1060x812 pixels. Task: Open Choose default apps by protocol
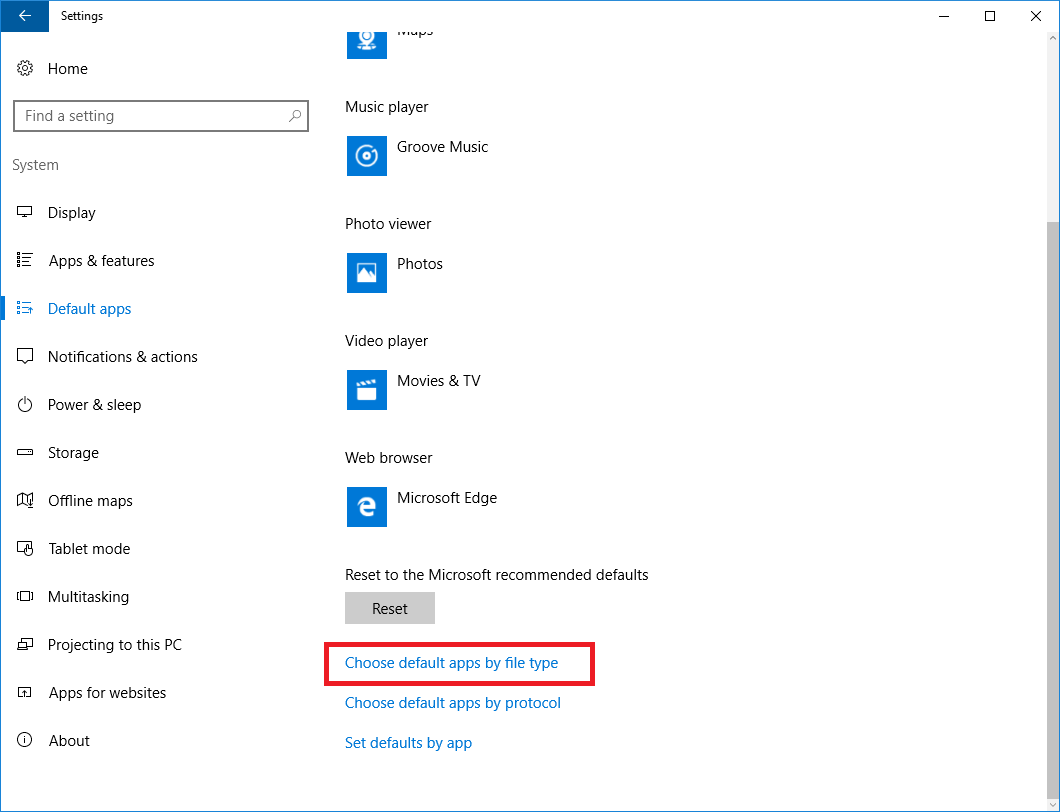(453, 702)
